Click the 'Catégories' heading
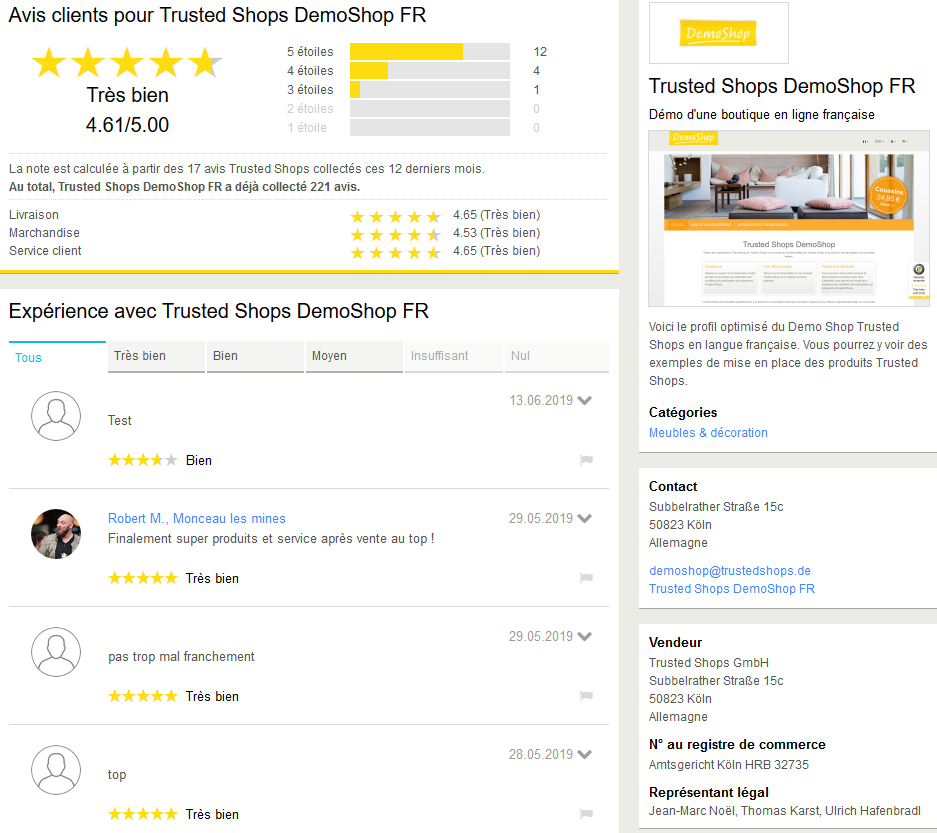Viewport: 937px width, 833px height. point(683,412)
